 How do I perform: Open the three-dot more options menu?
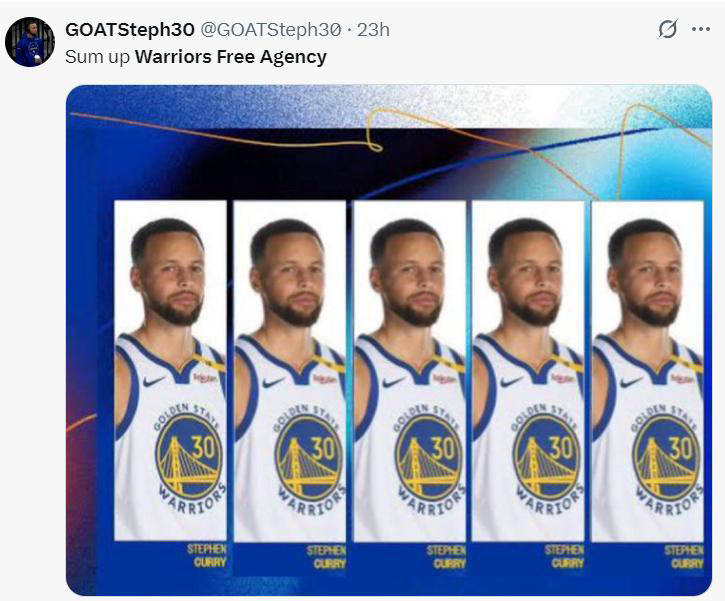click(700, 29)
